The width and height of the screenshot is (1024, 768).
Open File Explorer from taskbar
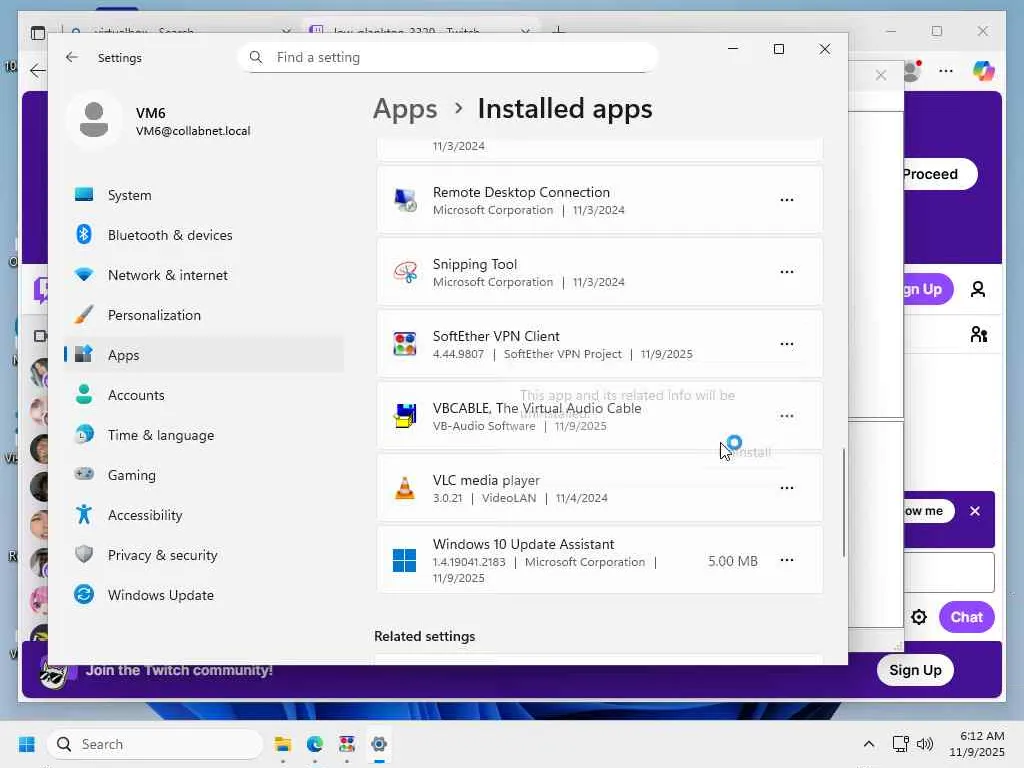pyautogui.click(x=283, y=744)
